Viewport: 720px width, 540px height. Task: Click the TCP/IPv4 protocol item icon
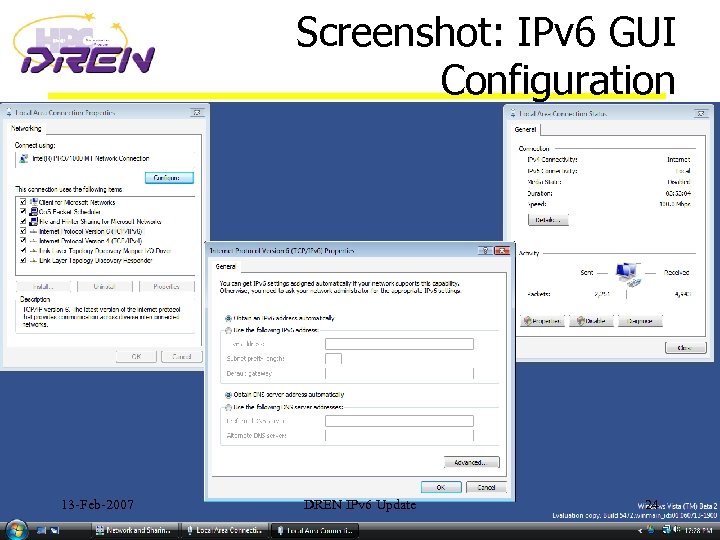34,241
